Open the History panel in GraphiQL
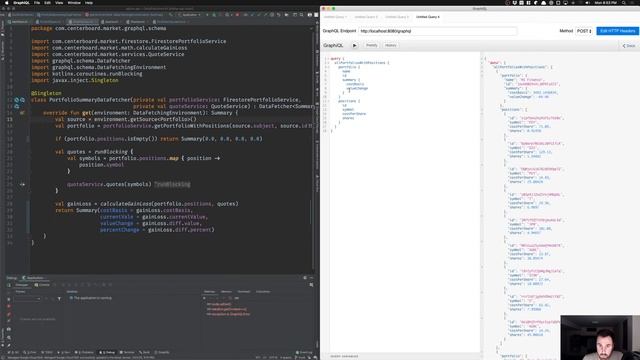 pos(391,45)
